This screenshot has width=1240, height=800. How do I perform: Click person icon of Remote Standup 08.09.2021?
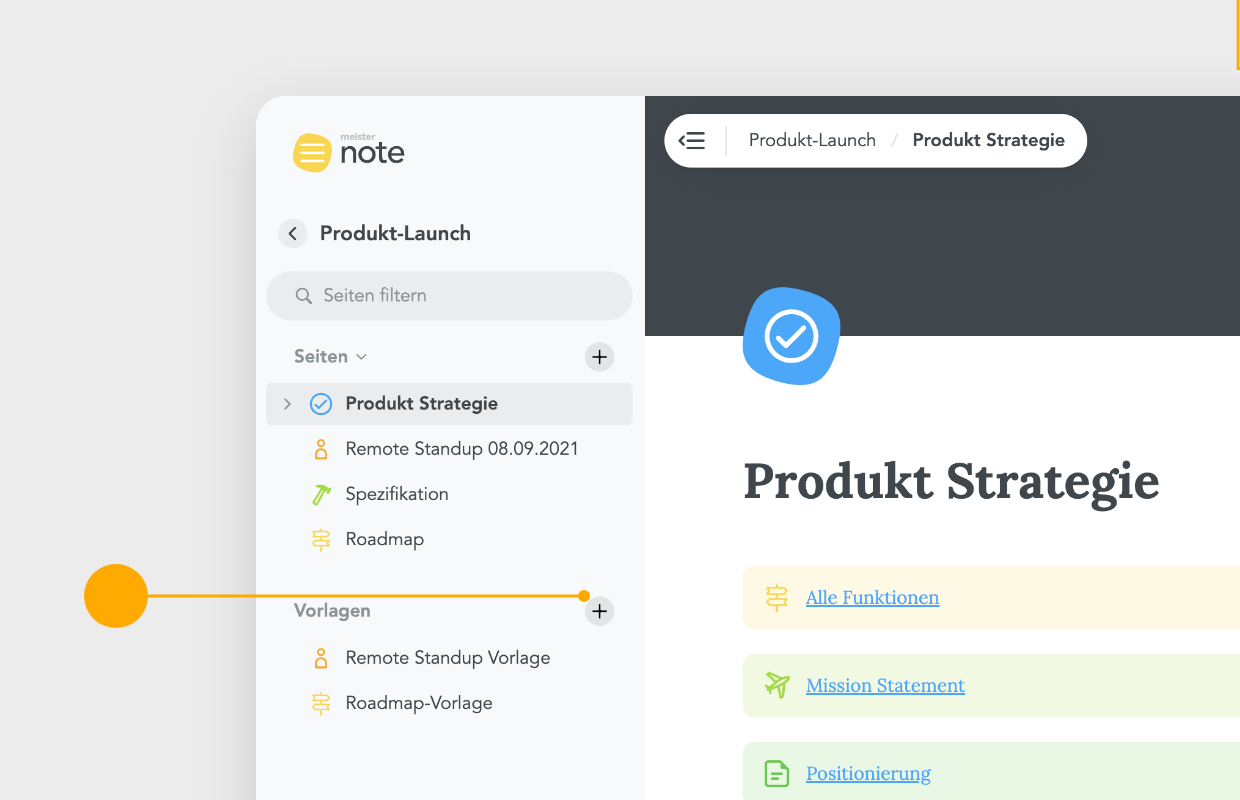click(321, 449)
